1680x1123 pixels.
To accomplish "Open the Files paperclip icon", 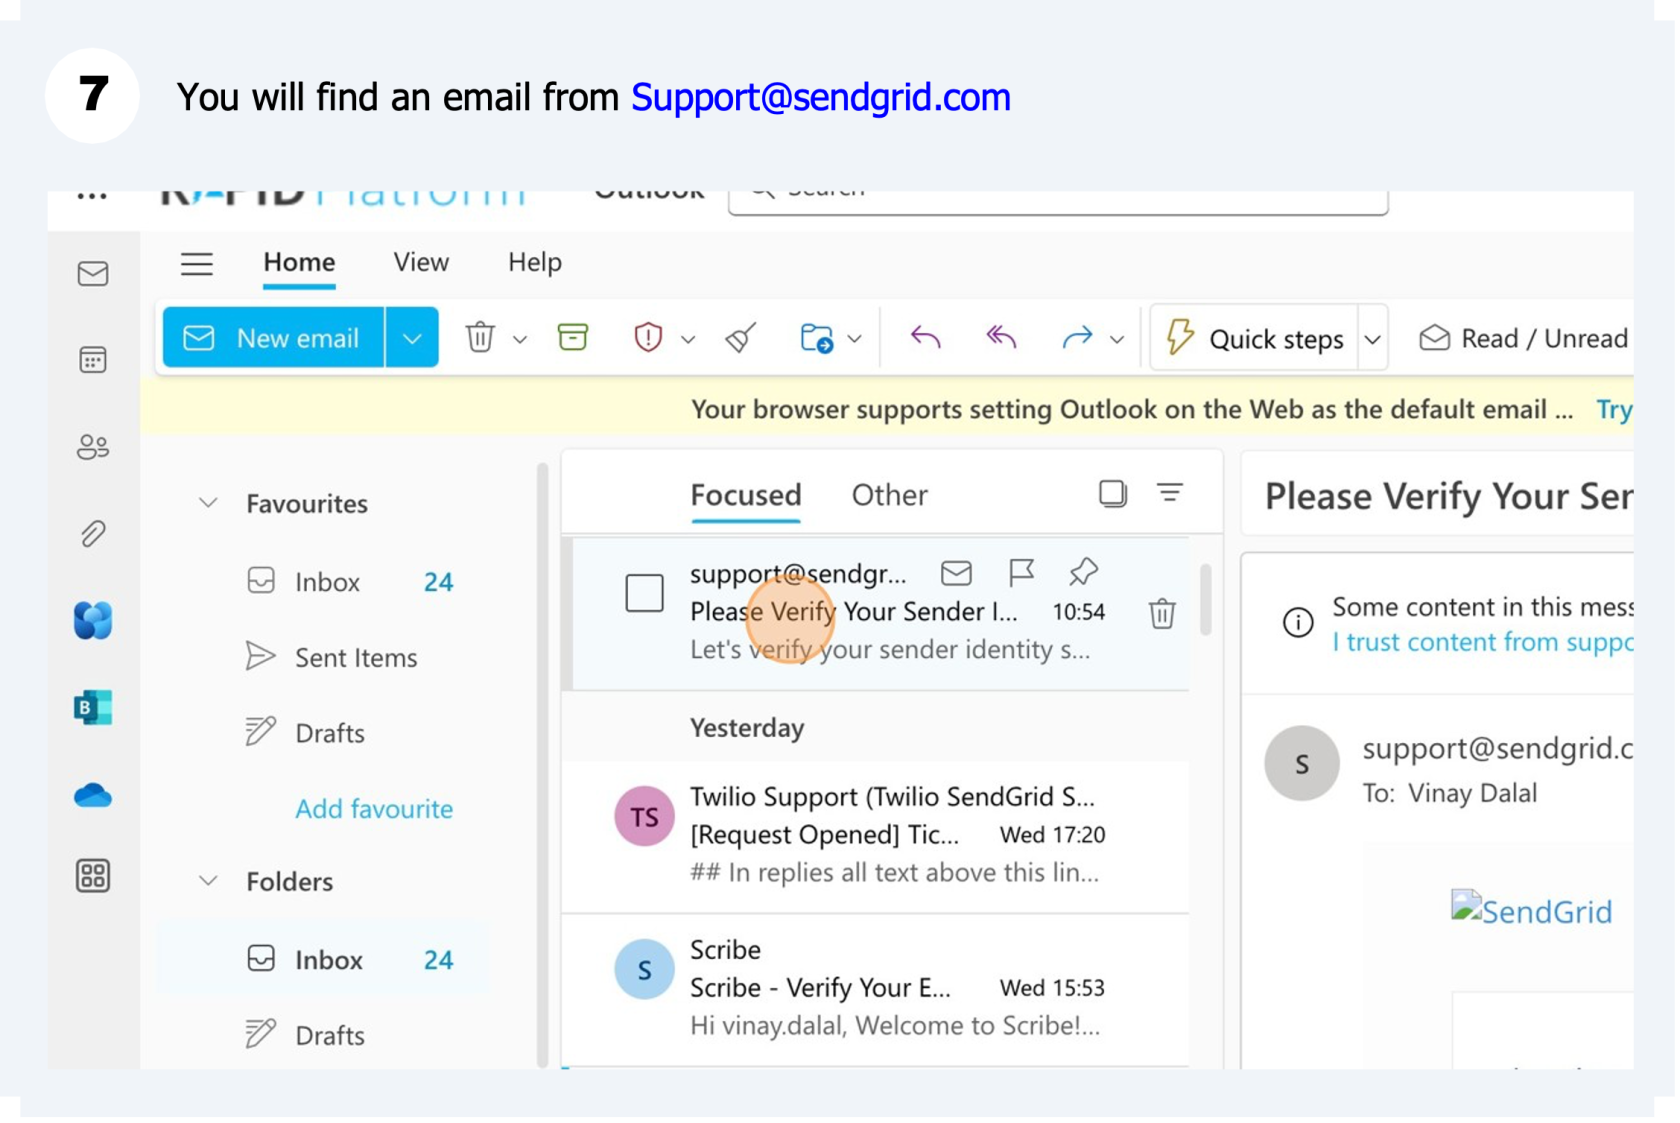I will click(x=93, y=534).
